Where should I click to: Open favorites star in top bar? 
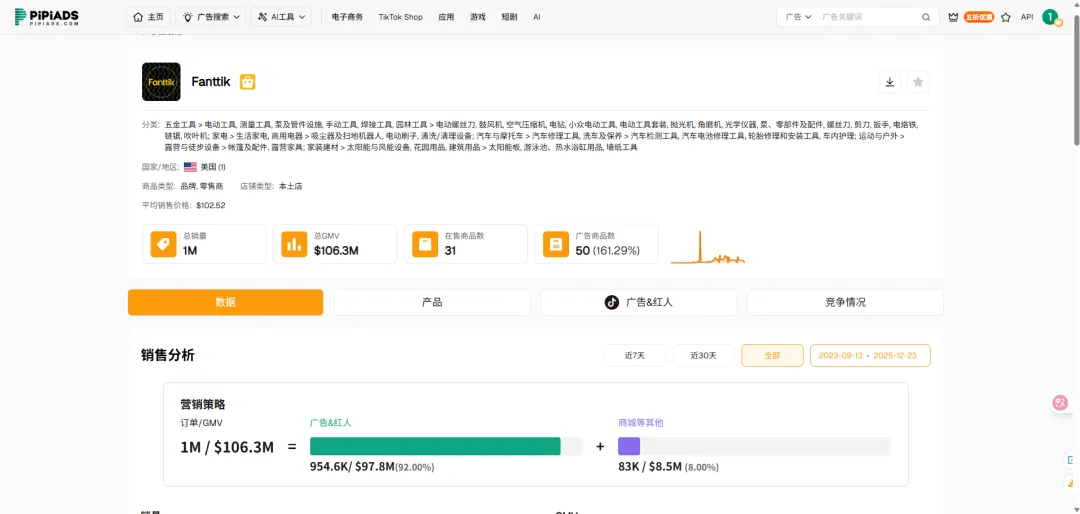pos(1005,17)
